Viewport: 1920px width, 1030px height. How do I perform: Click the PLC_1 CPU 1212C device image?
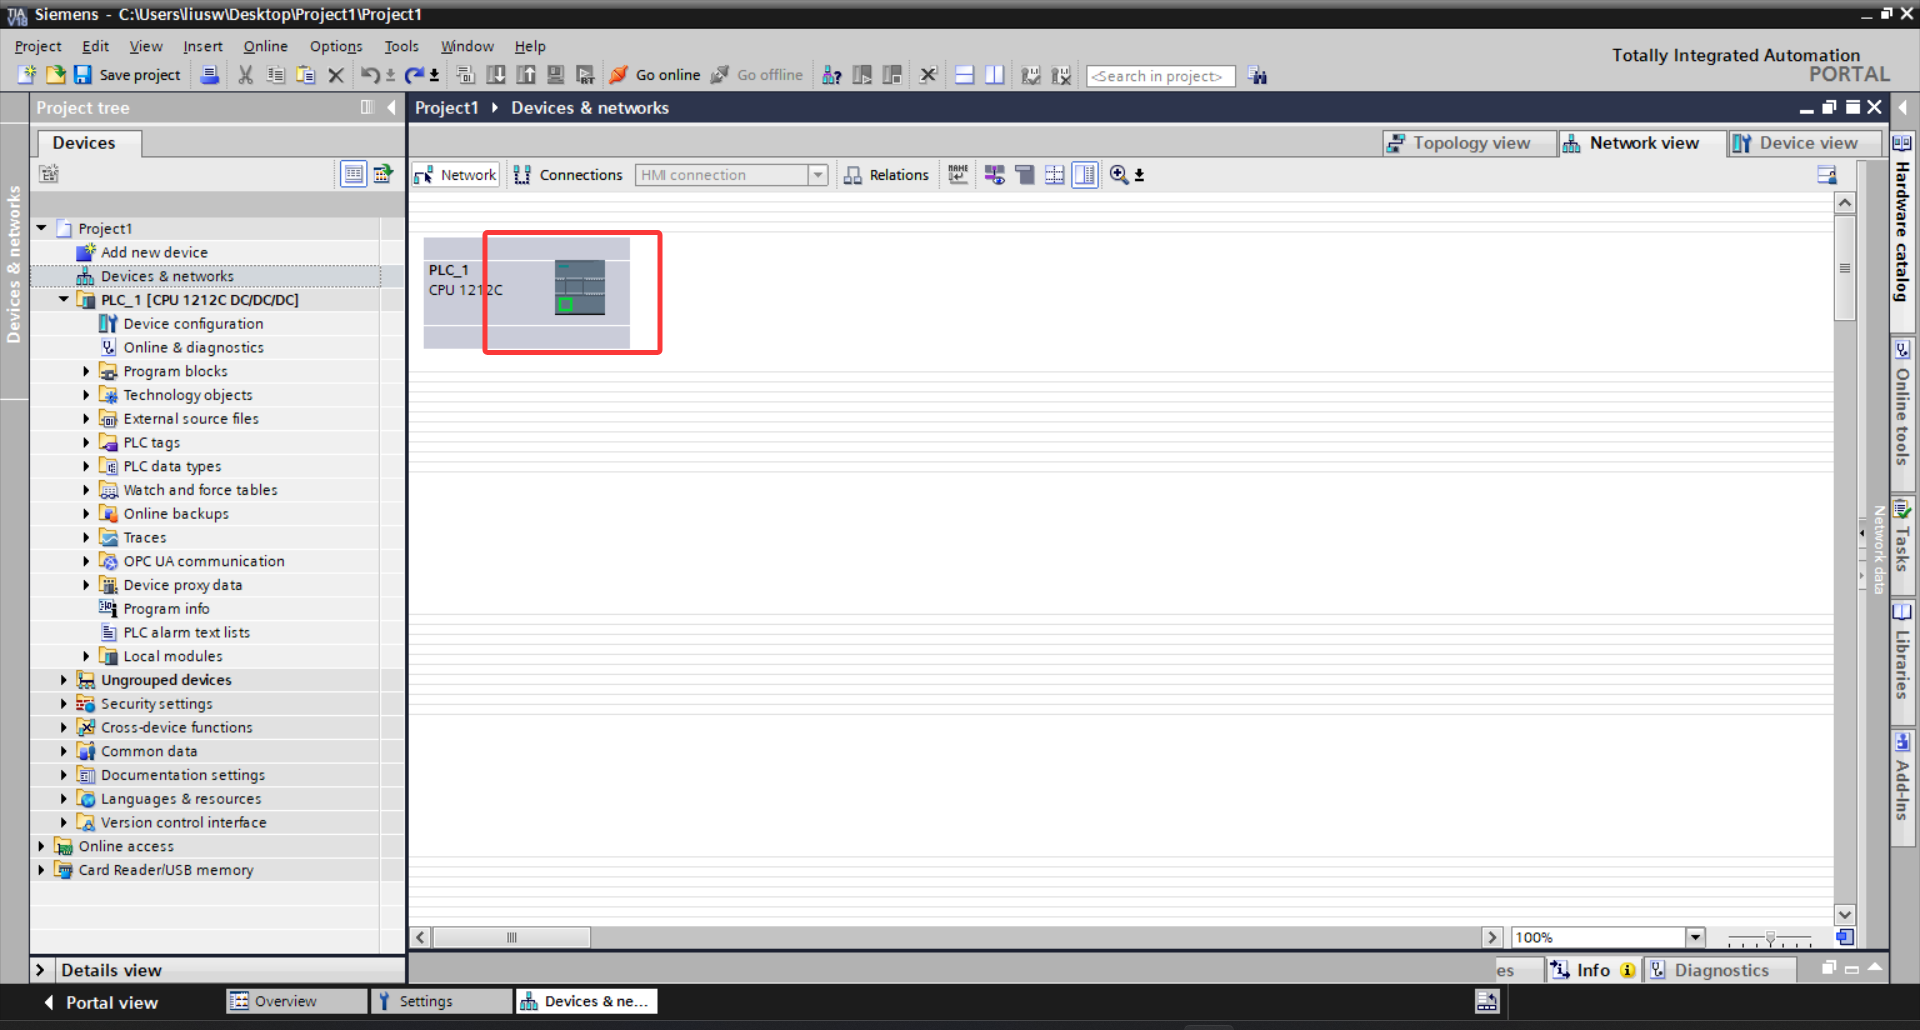pos(580,287)
